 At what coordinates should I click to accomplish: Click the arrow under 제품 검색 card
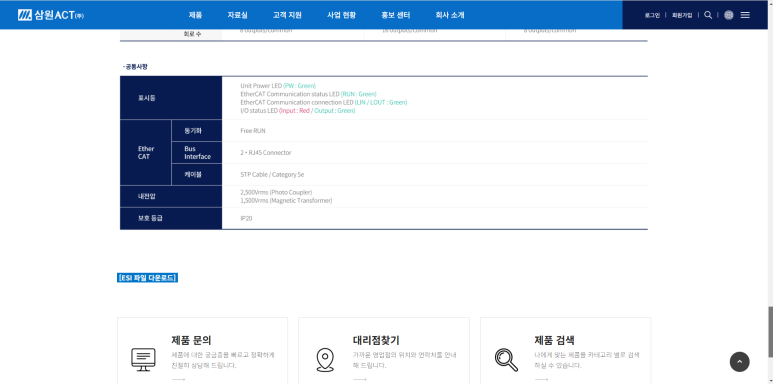541,380
